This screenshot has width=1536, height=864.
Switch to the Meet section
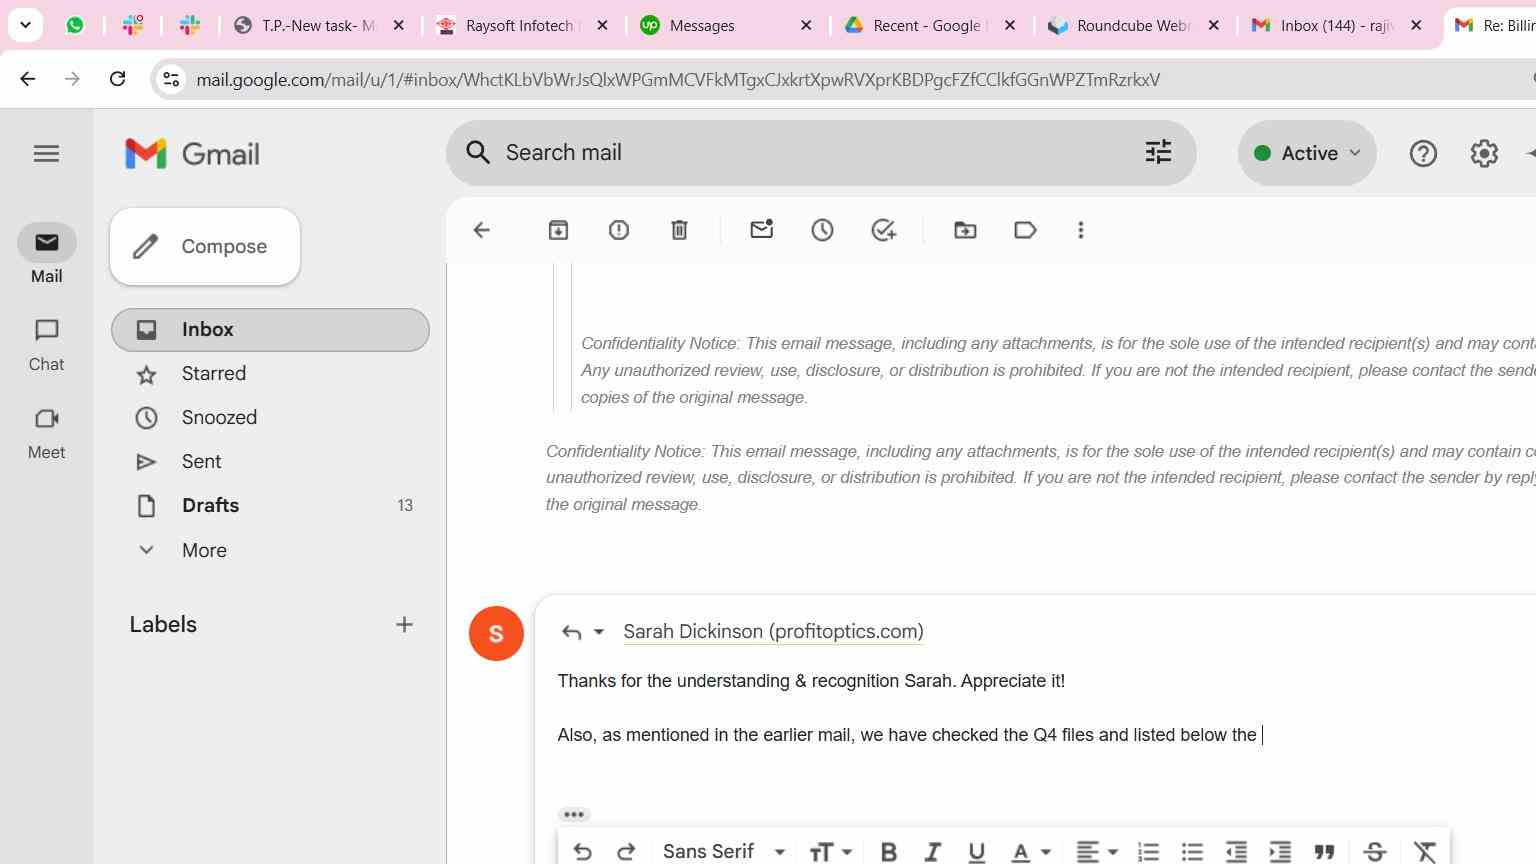click(x=46, y=433)
